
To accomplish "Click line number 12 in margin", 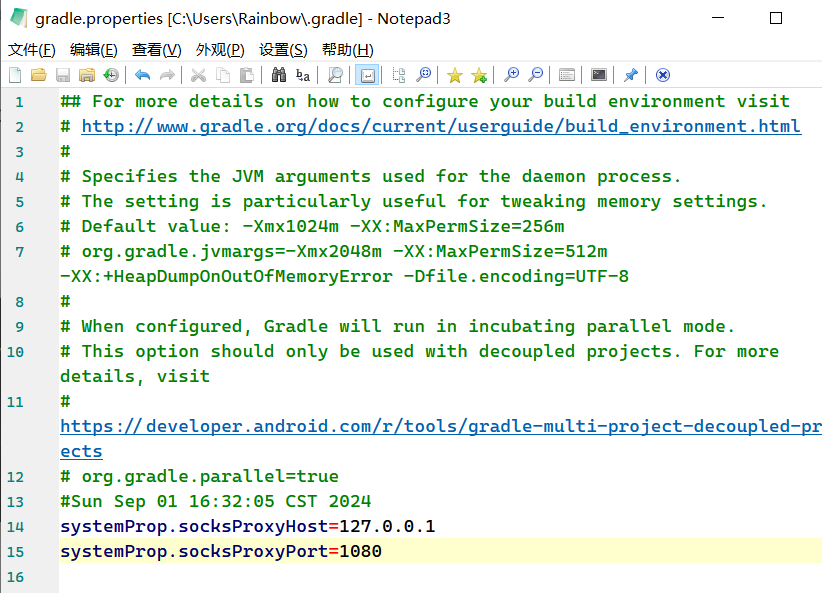I will point(15,477).
